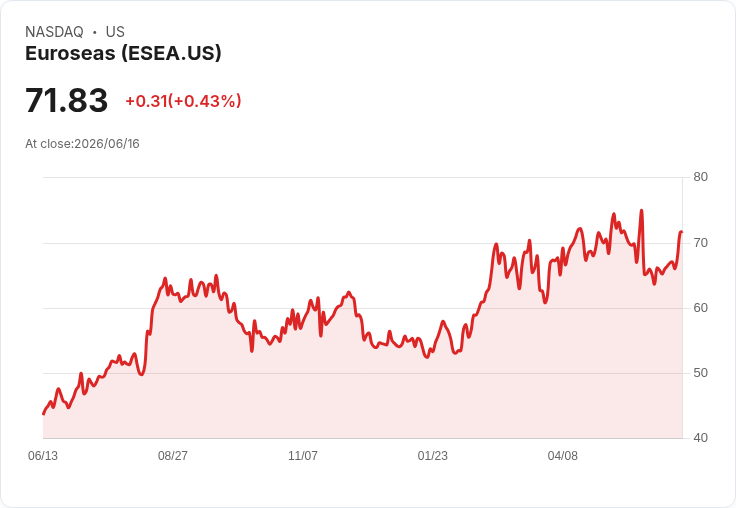Click the 04/08 date axis label

tap(562, 455)
